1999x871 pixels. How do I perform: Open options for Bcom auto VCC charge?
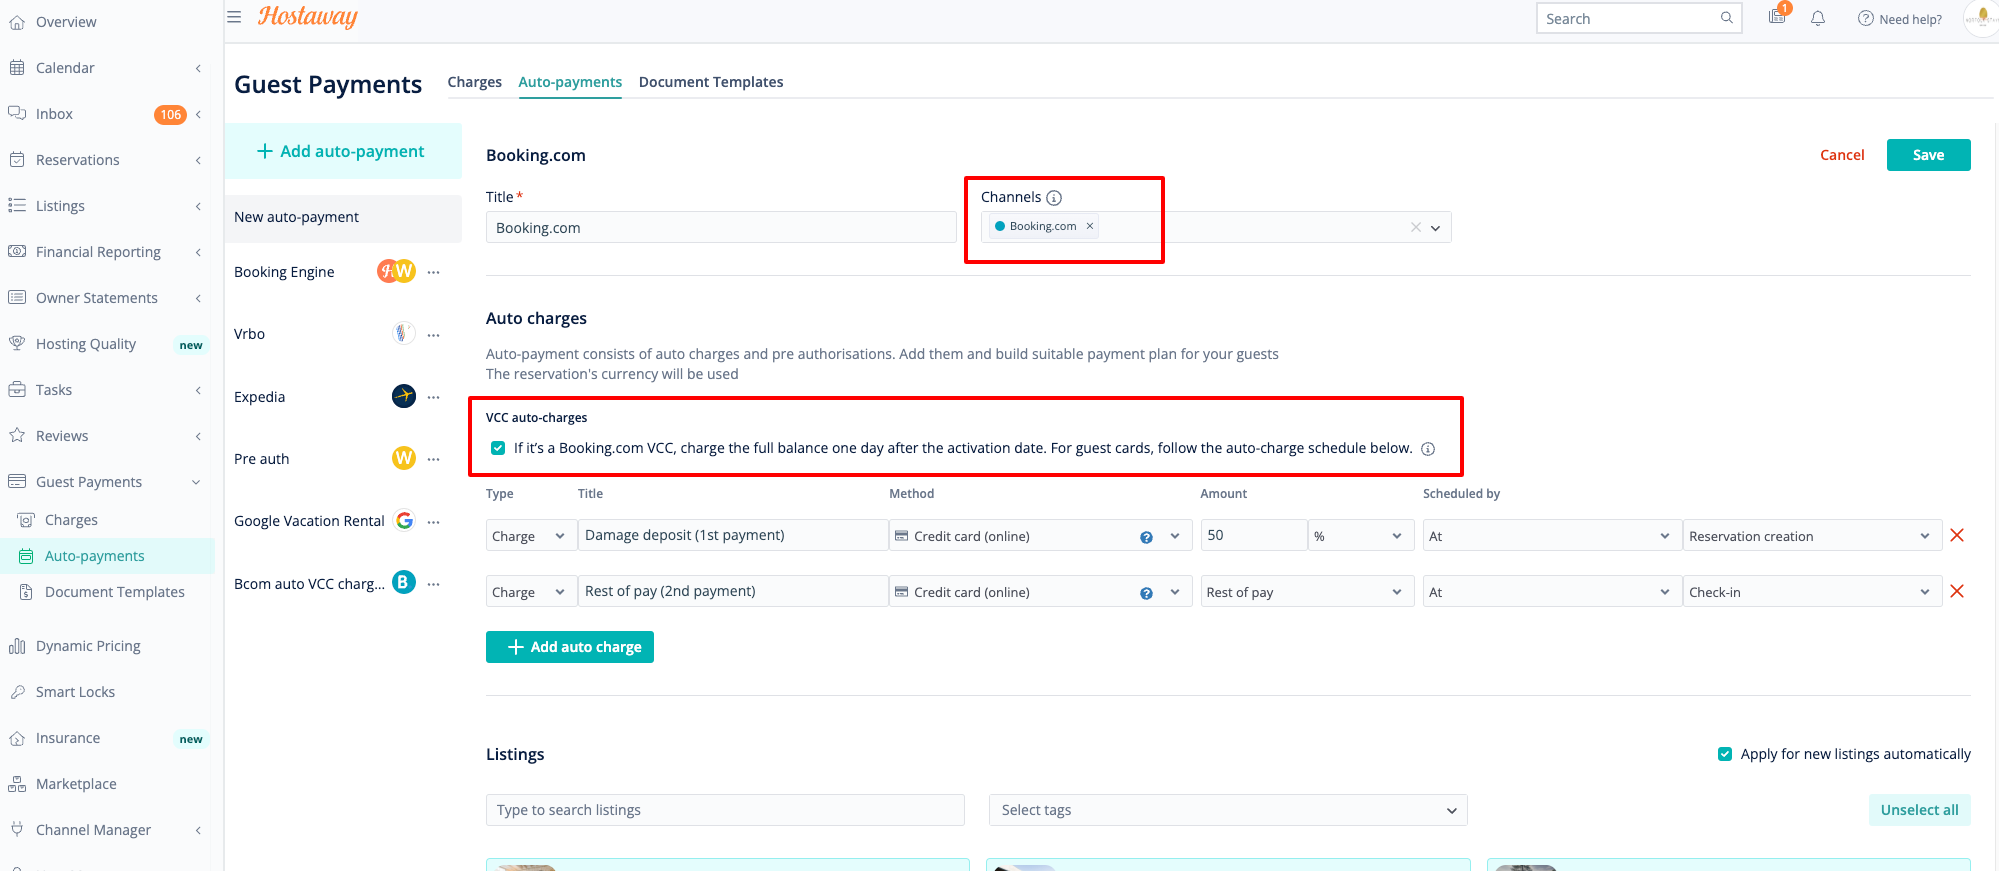[433, 584]
